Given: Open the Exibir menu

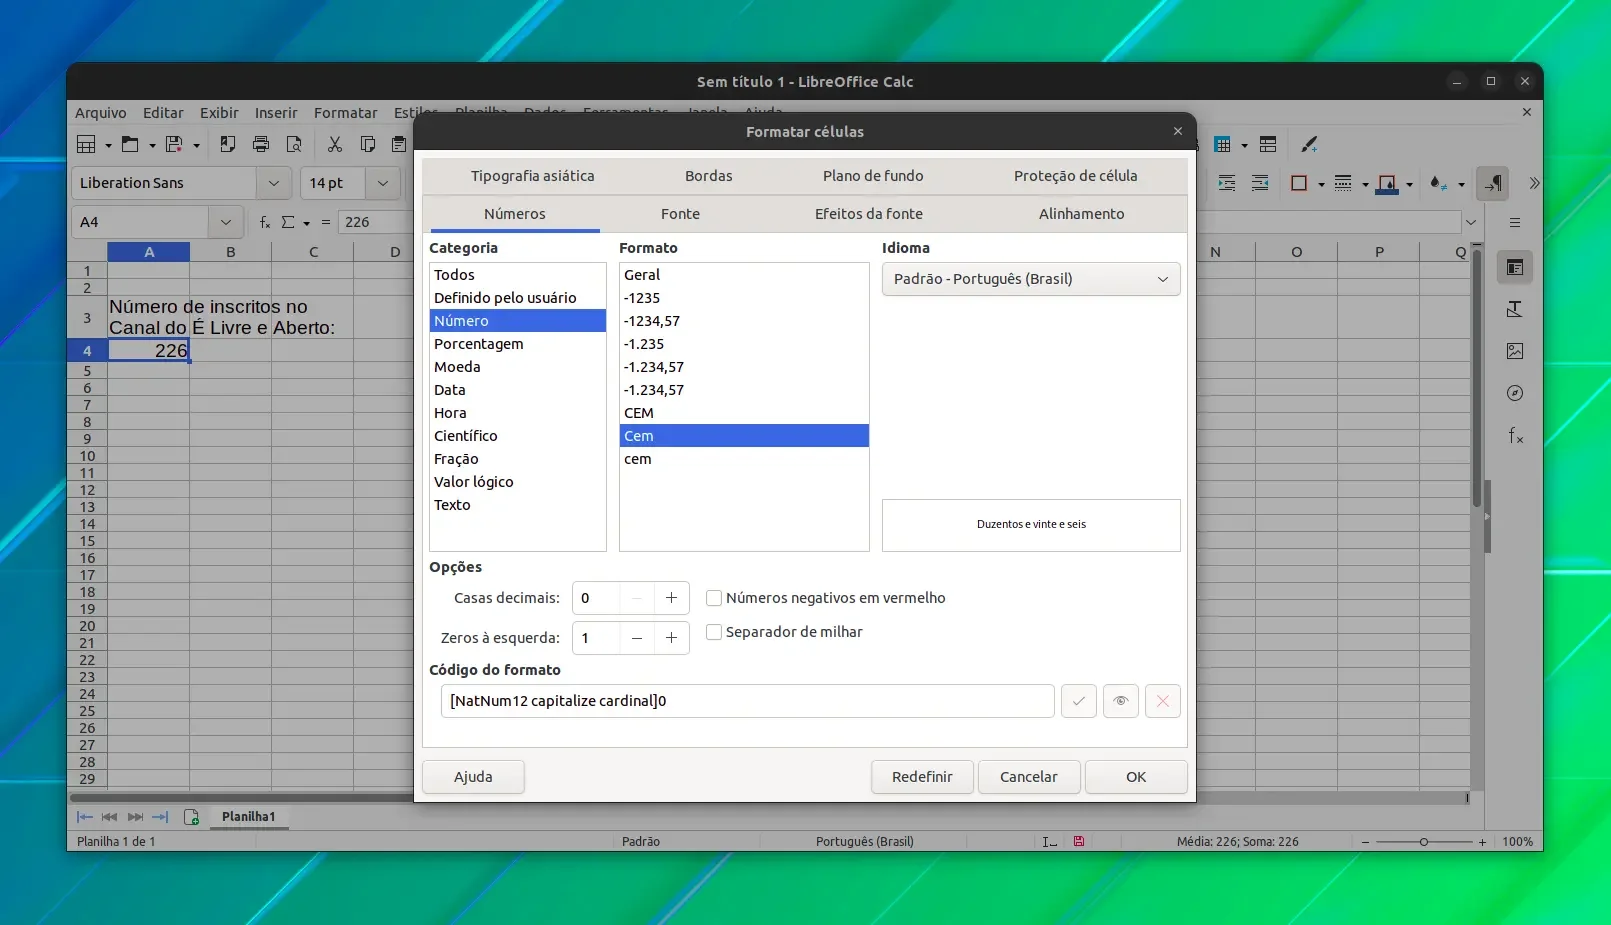Looking at the screenshot, I should (219, 113).
